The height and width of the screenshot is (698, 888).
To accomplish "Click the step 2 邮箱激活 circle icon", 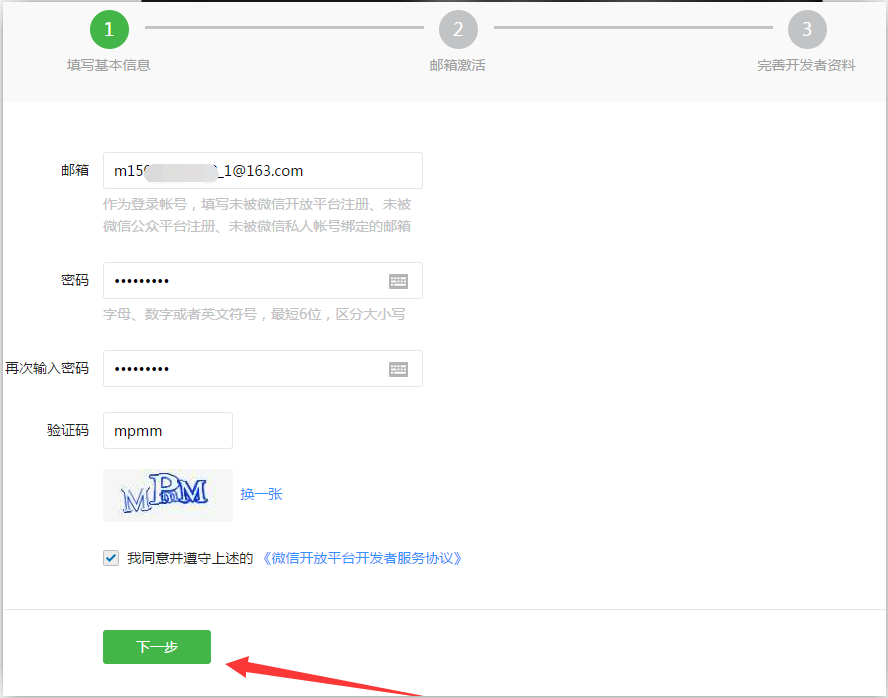I will tap(458, 29).
